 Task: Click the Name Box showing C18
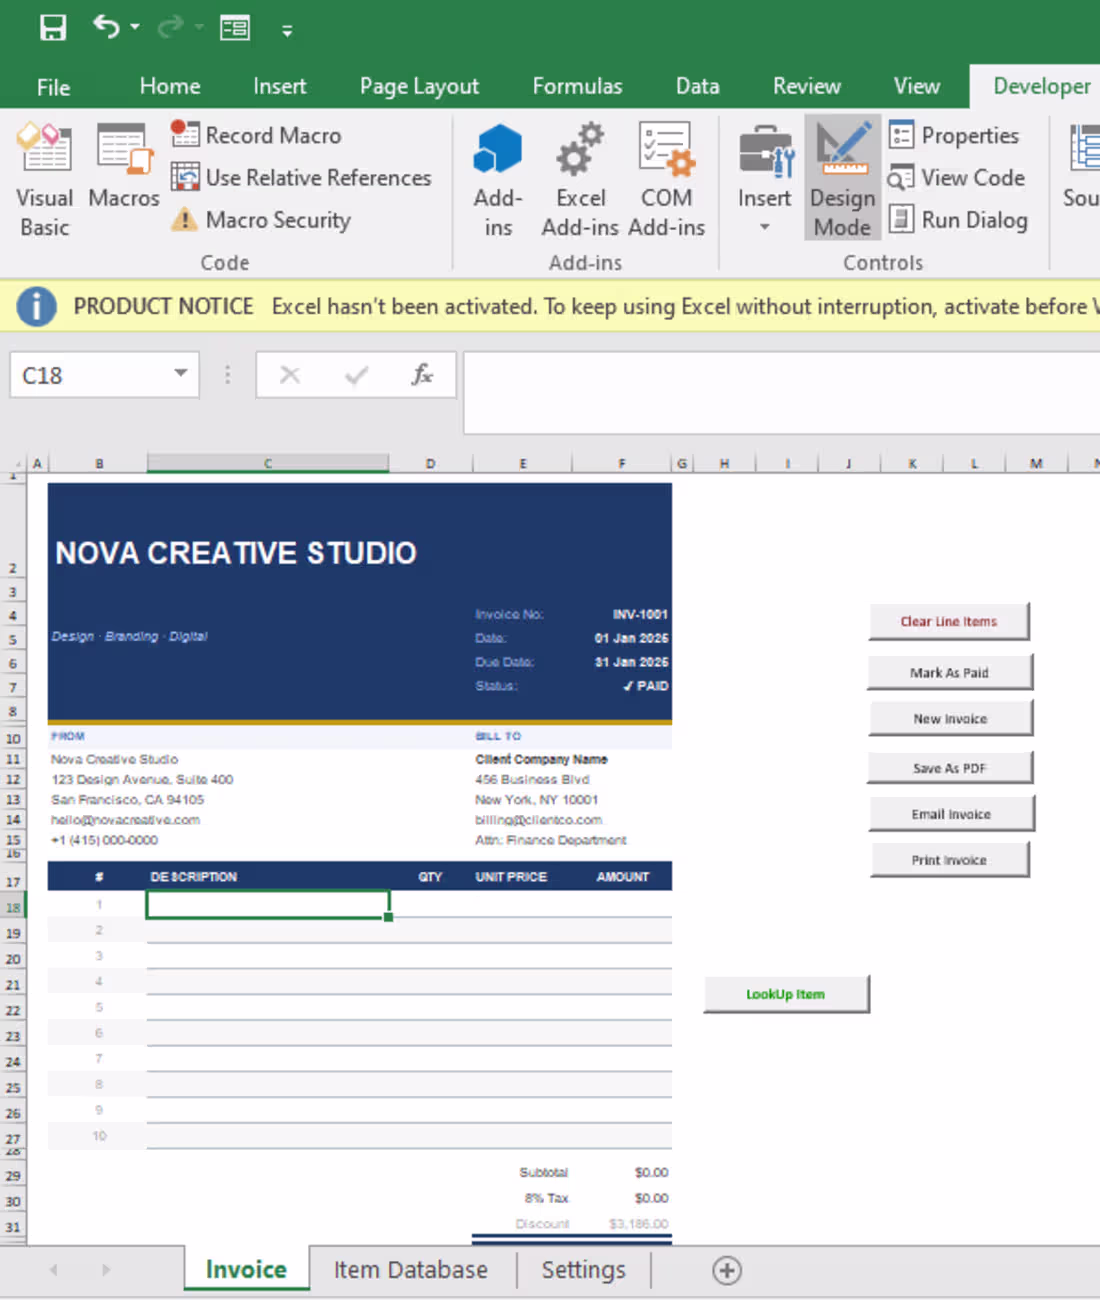[90, 375]
